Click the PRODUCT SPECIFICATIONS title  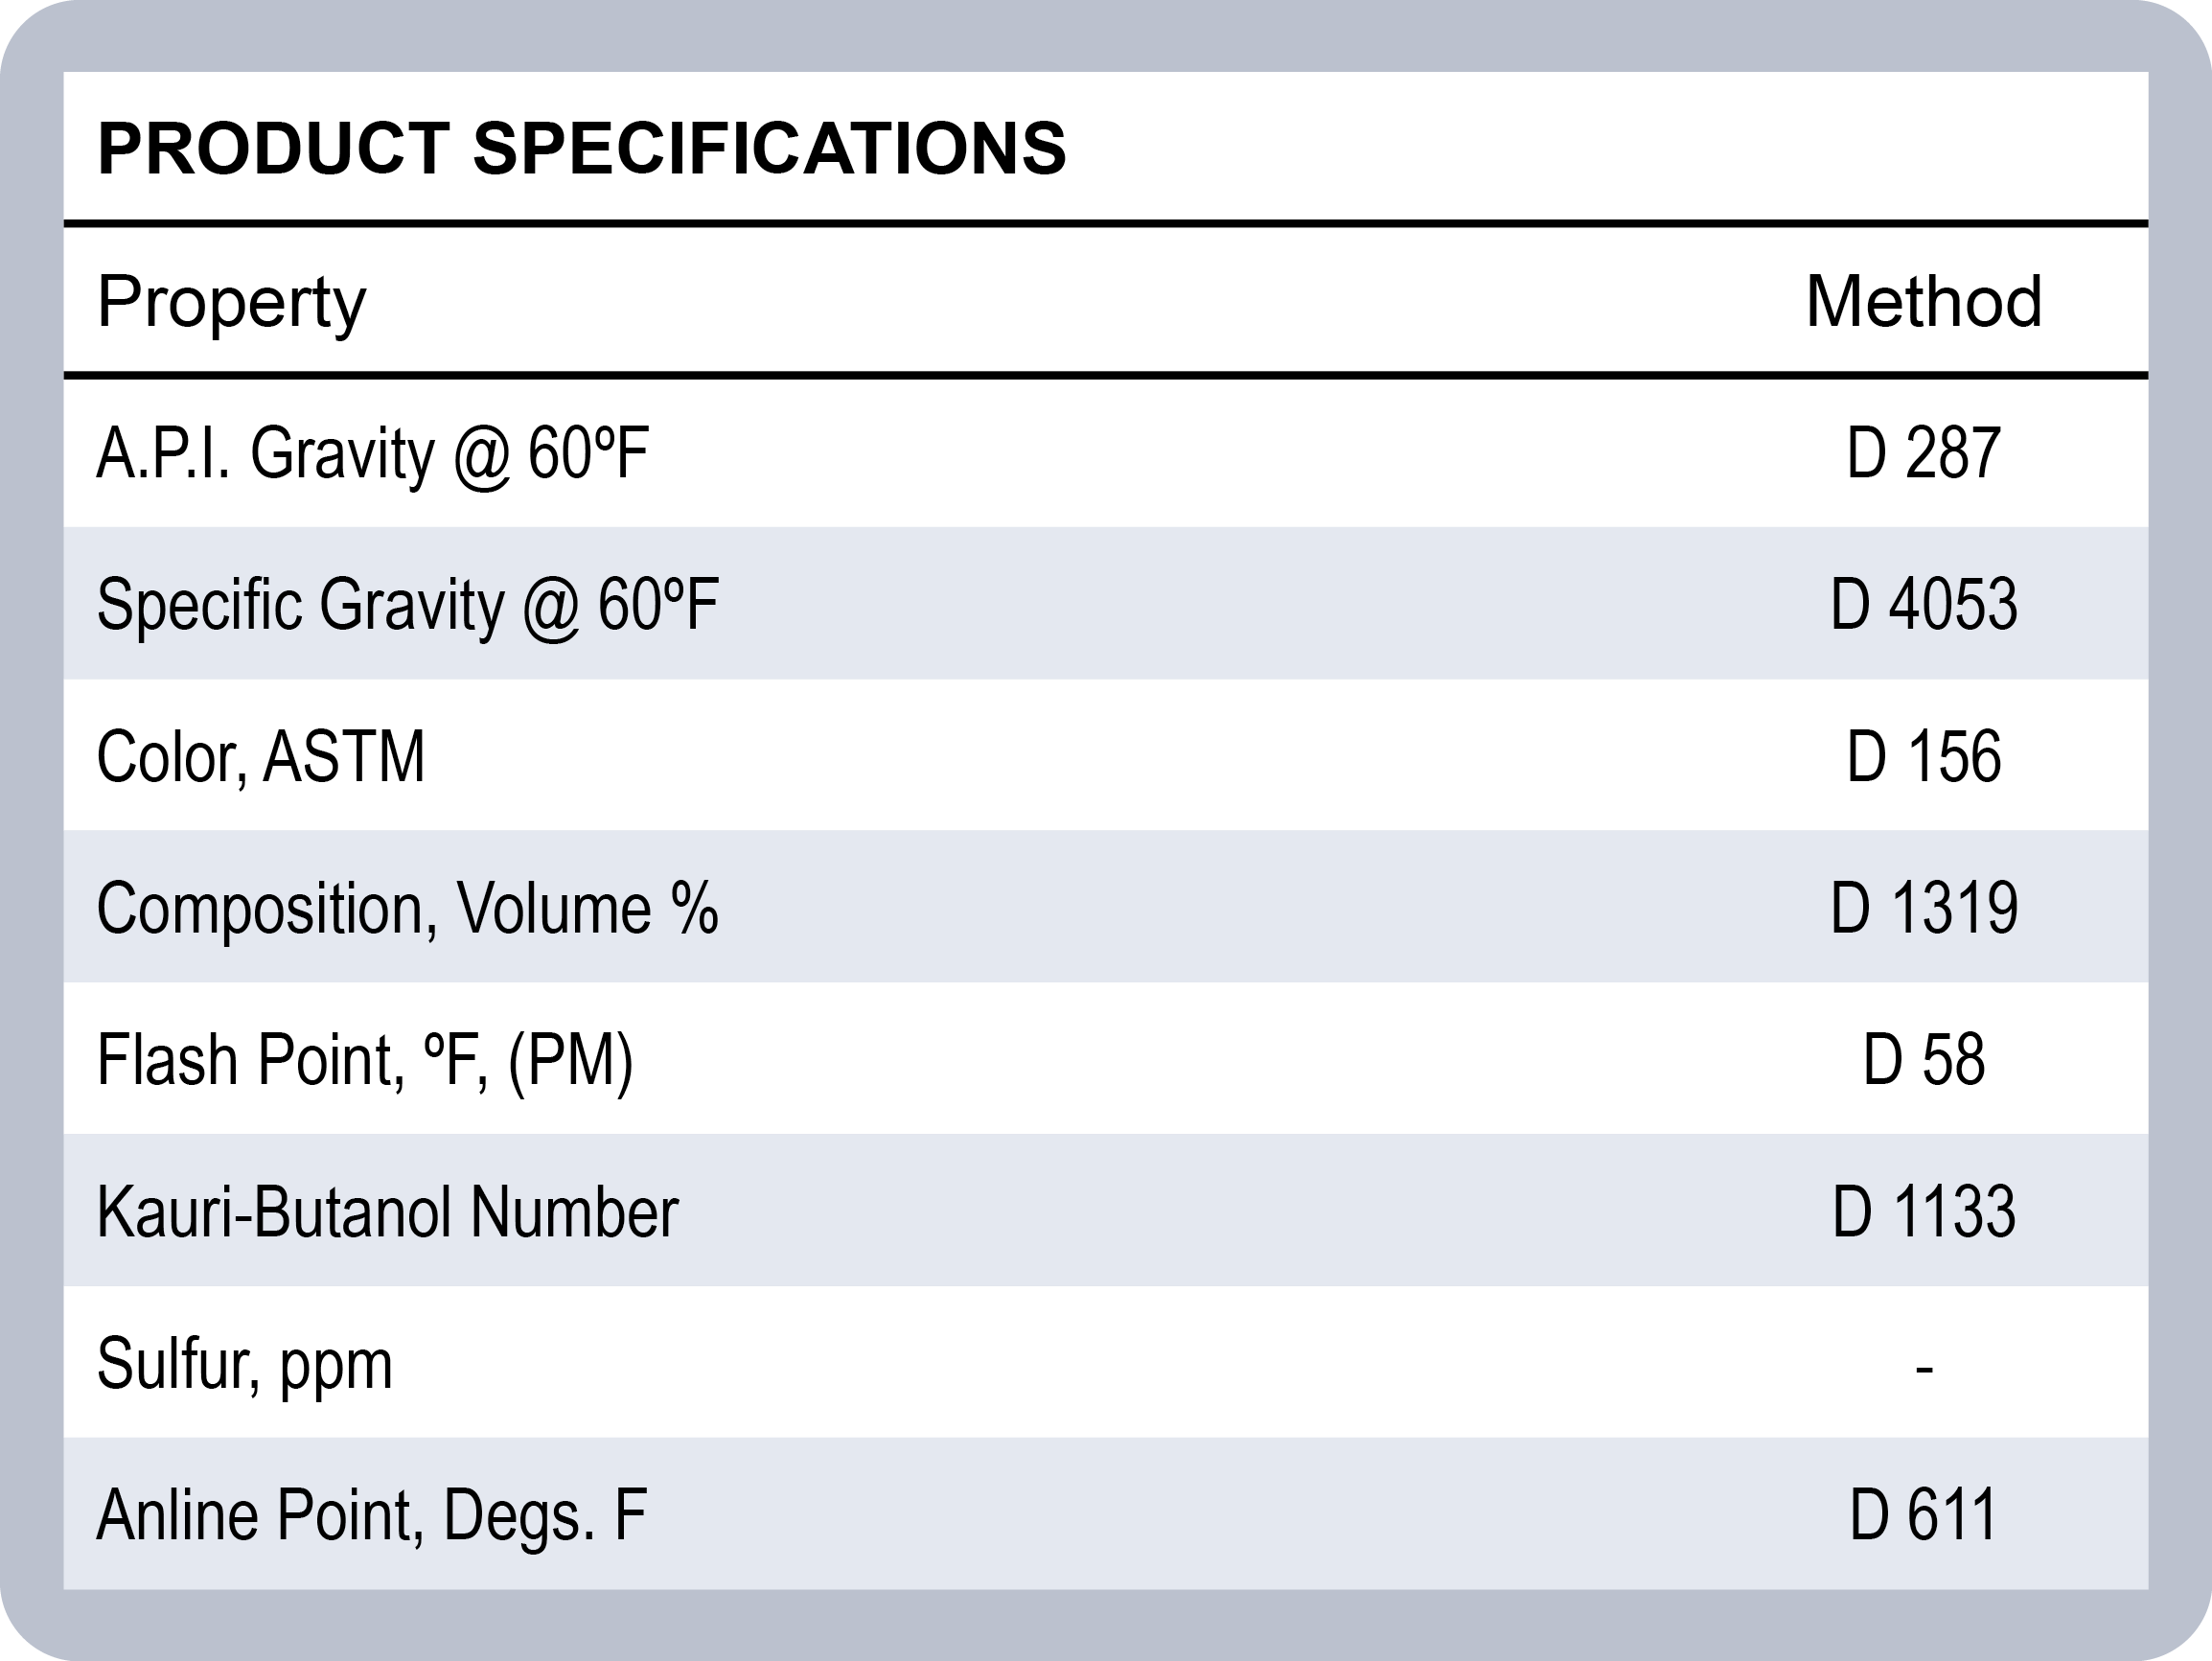point(582,149)
